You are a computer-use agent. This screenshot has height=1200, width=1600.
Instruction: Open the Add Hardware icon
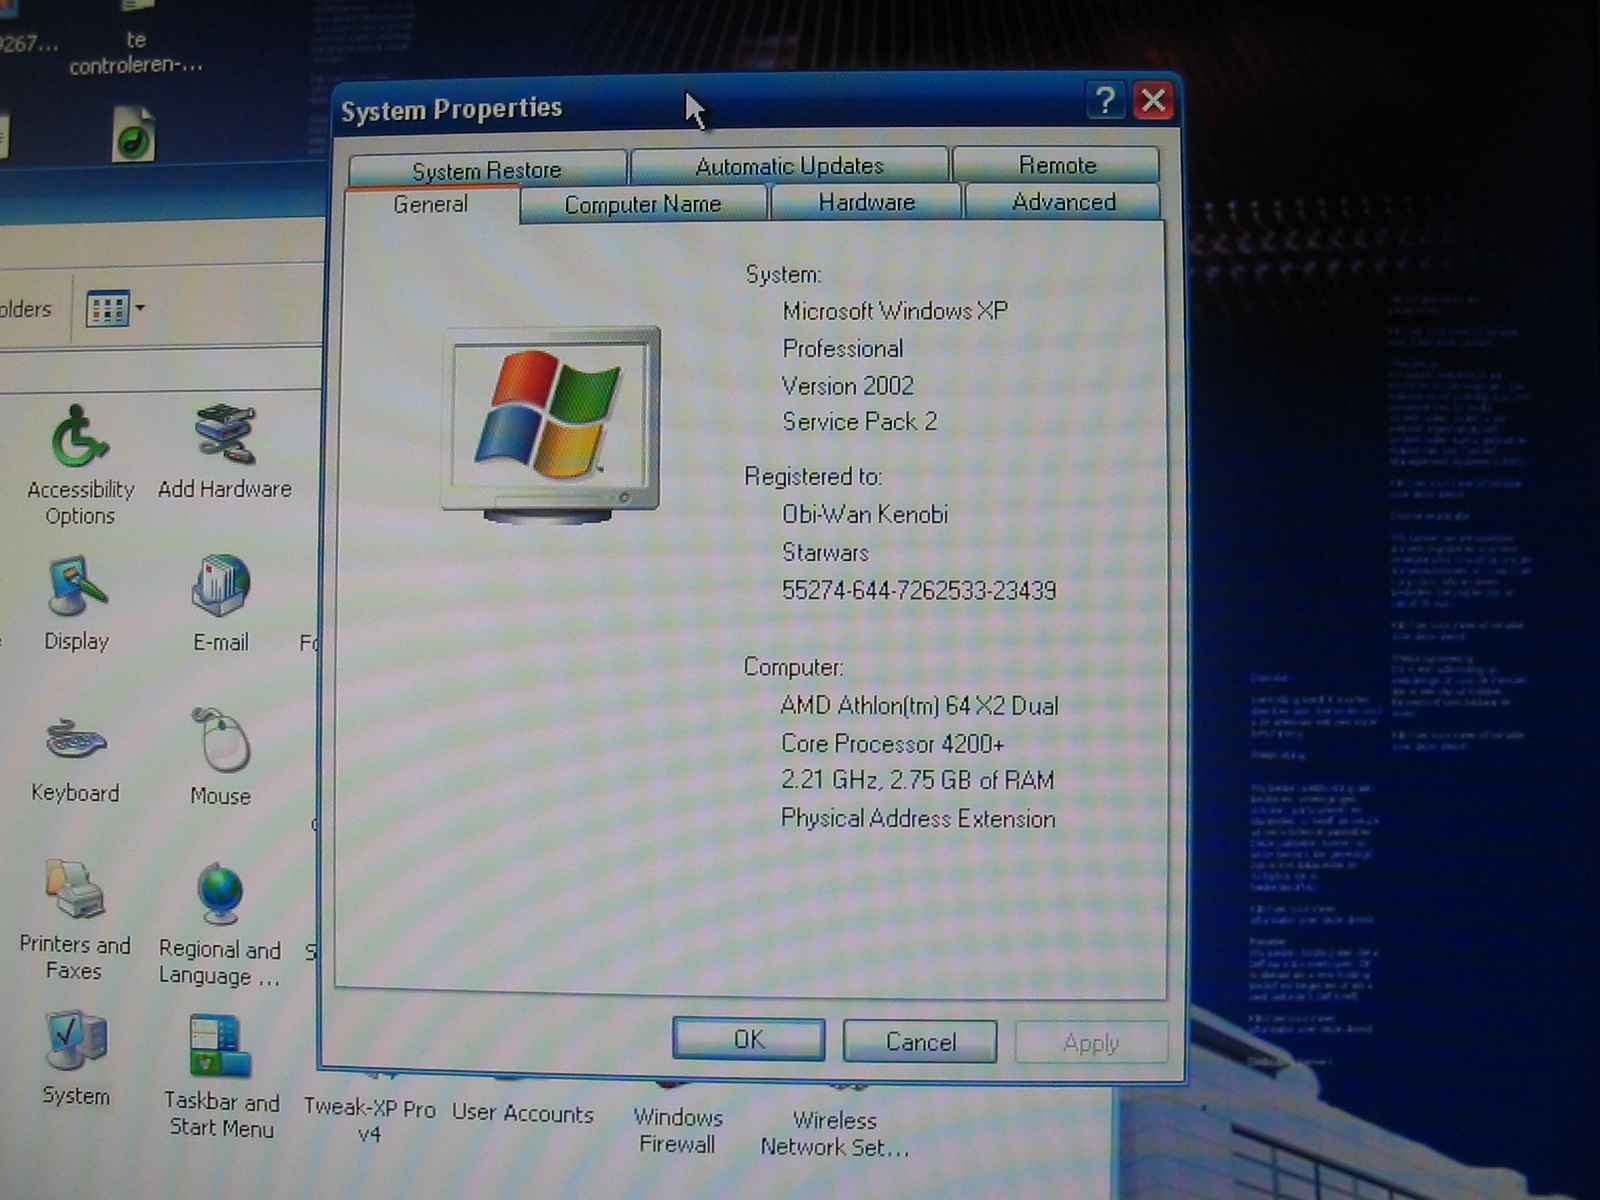point(224,436)
